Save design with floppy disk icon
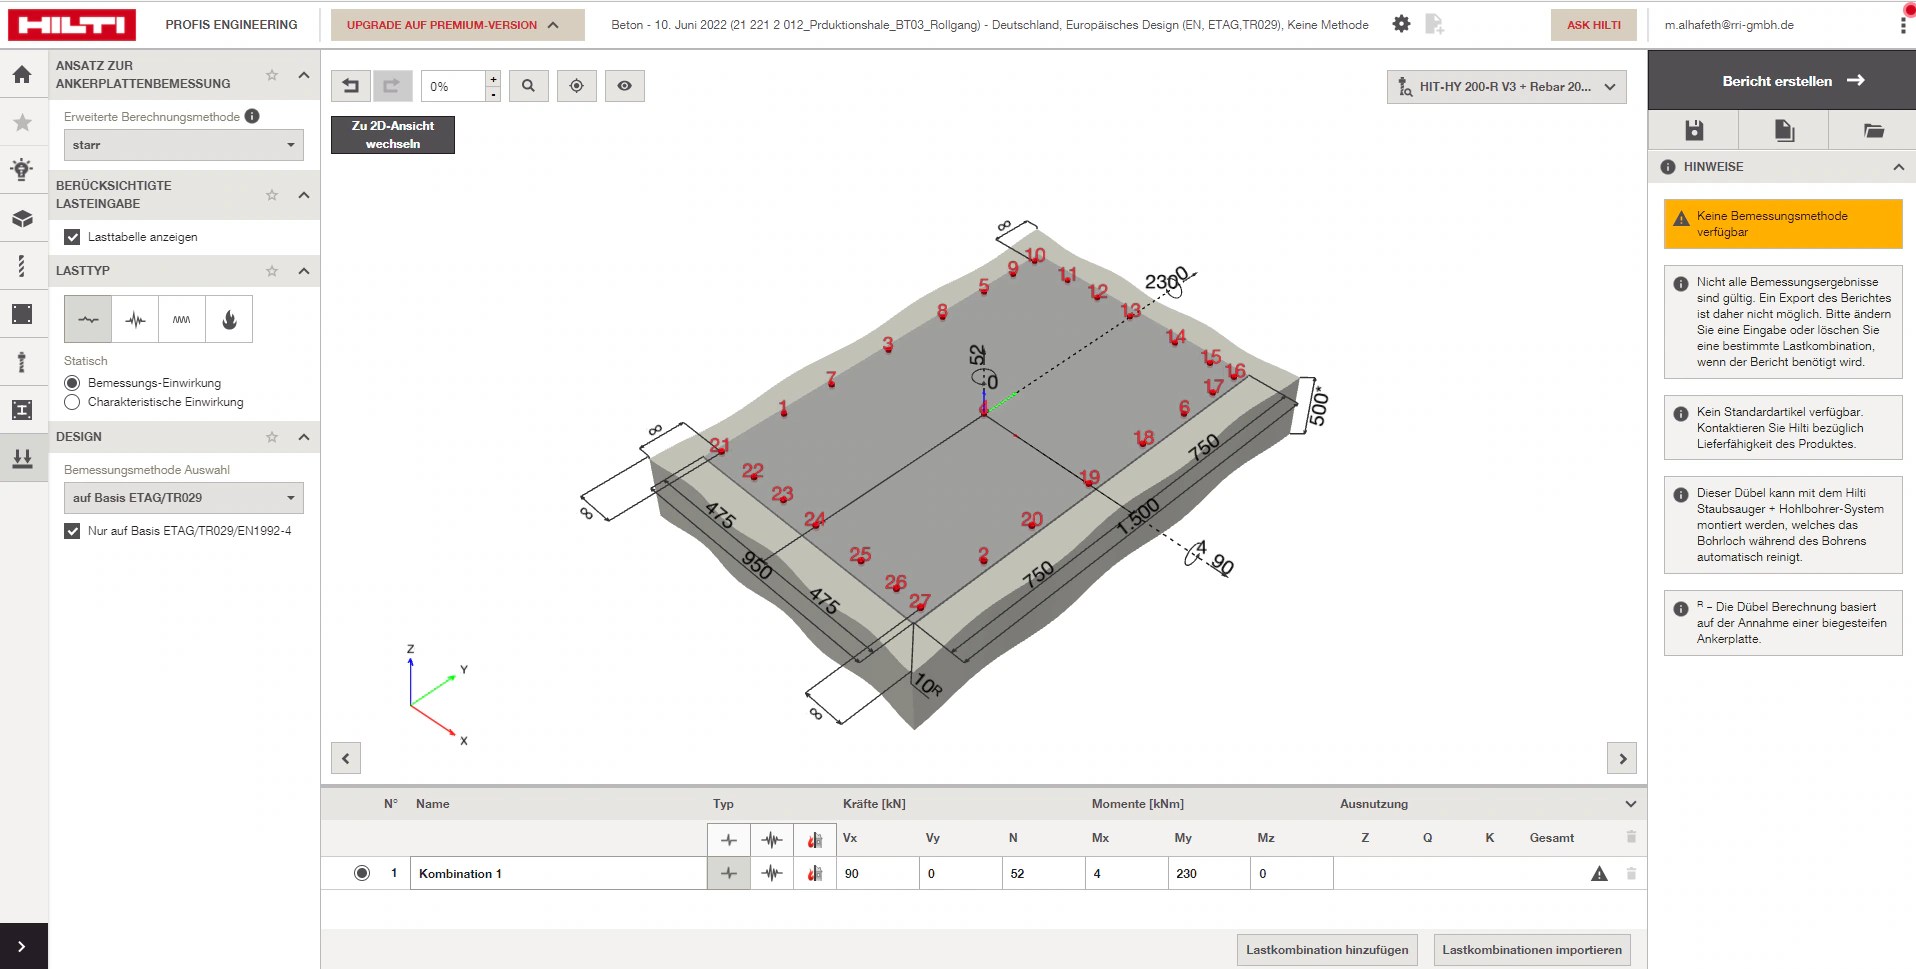The height and width of the screenshot is (969, 1916). click(x=1693, y=130)
